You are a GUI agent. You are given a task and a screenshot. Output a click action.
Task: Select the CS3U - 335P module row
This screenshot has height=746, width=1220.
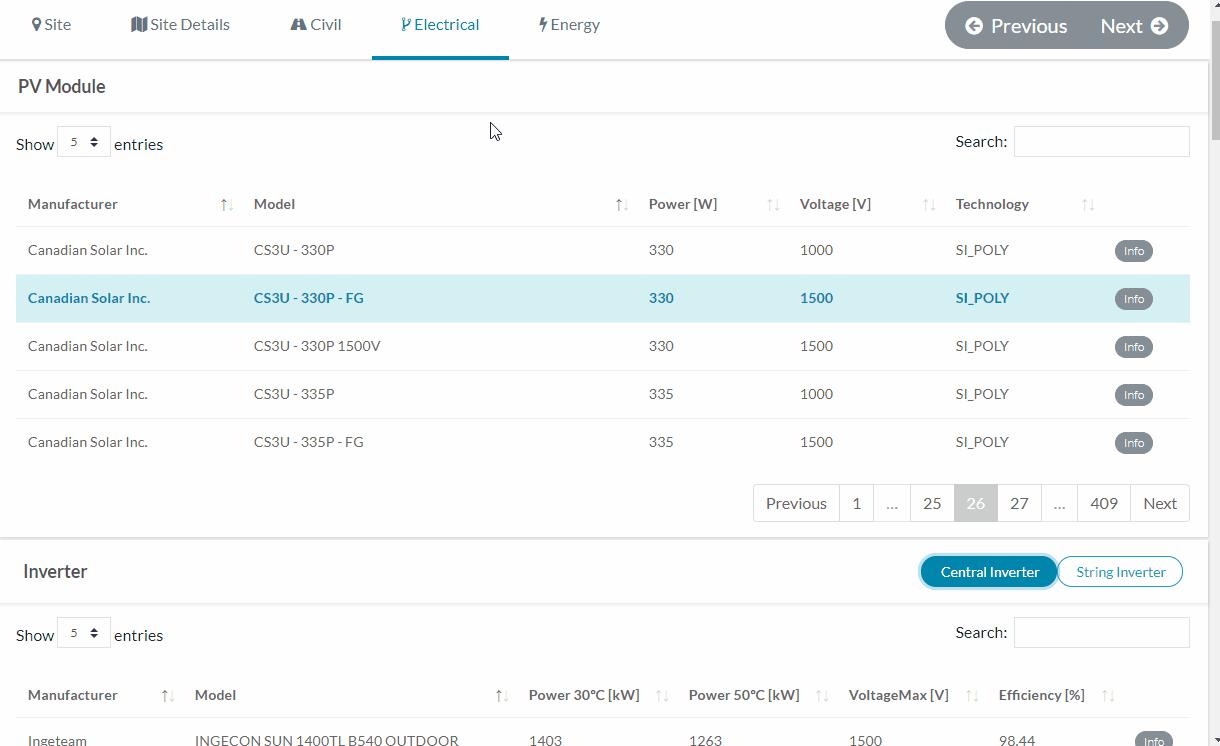[603, 394]
